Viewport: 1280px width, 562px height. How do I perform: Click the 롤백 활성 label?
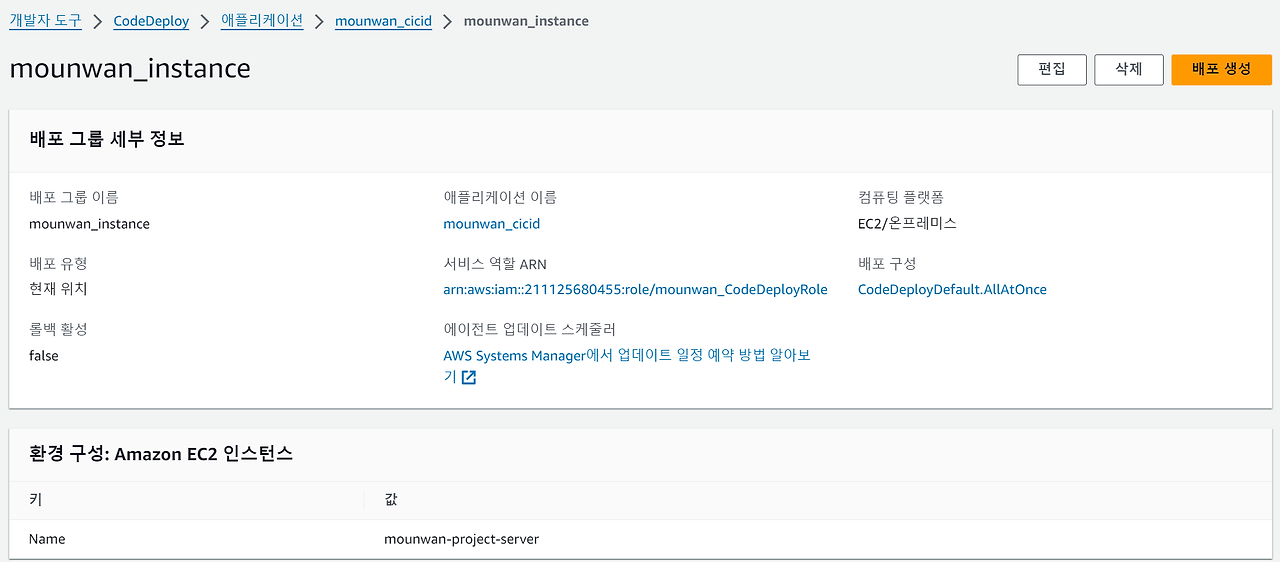59,329
